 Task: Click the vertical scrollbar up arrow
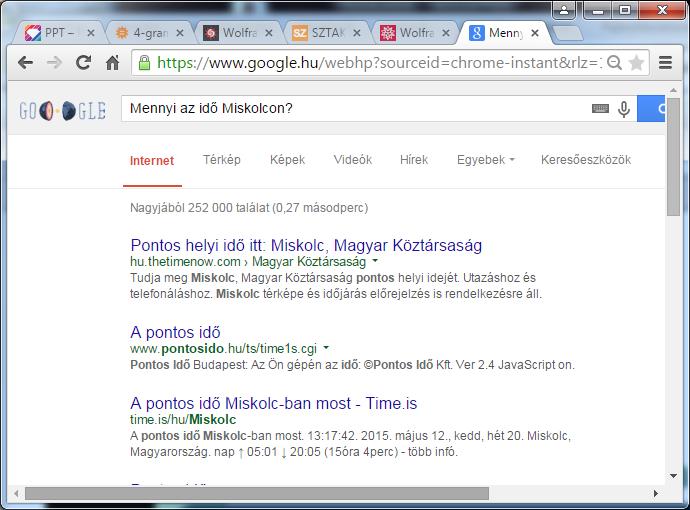click(673, 90)
